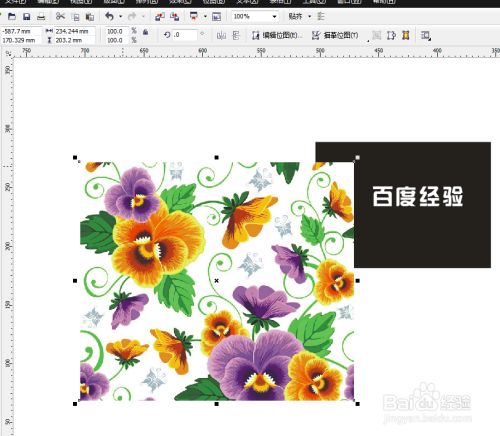The image size is (500, 436).
Task: Select the bottom-left handle of the flower bitmap
Action: pos(75,404)
